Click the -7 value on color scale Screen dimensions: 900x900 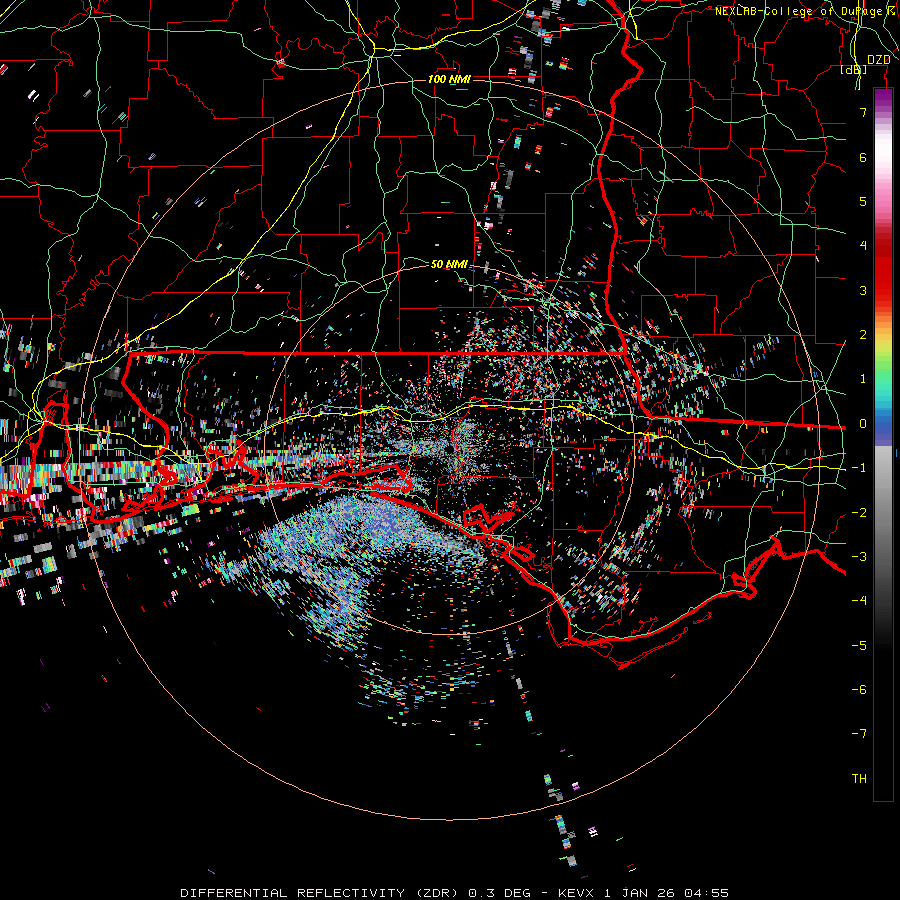coord(859,734)
